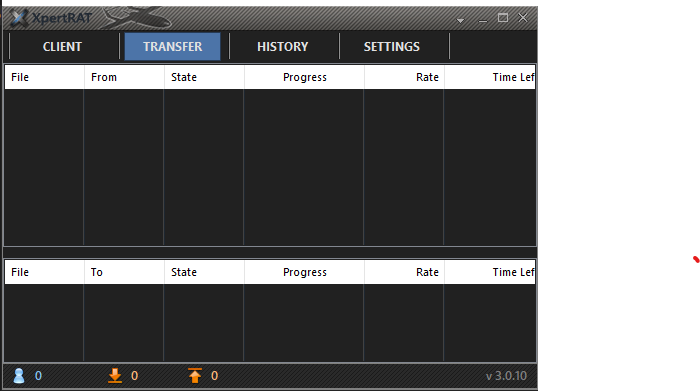Screen dimensions: 700x391
Task: Open the title bar dropdown arrow menu
Action: coord(460,21)
